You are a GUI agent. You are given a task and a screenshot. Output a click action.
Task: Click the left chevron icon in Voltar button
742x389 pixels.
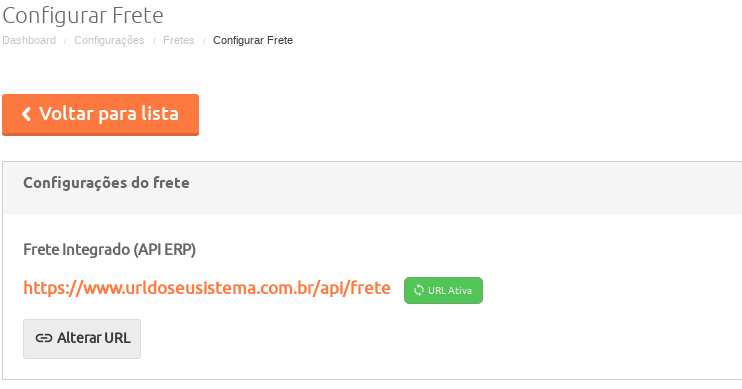(26, 114)
